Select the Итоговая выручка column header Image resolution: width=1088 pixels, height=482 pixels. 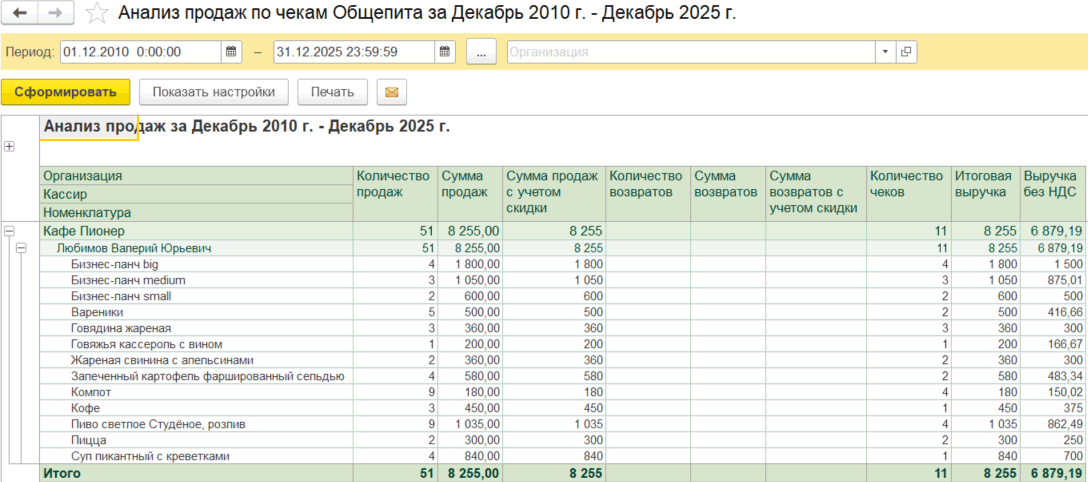[983, 184]
